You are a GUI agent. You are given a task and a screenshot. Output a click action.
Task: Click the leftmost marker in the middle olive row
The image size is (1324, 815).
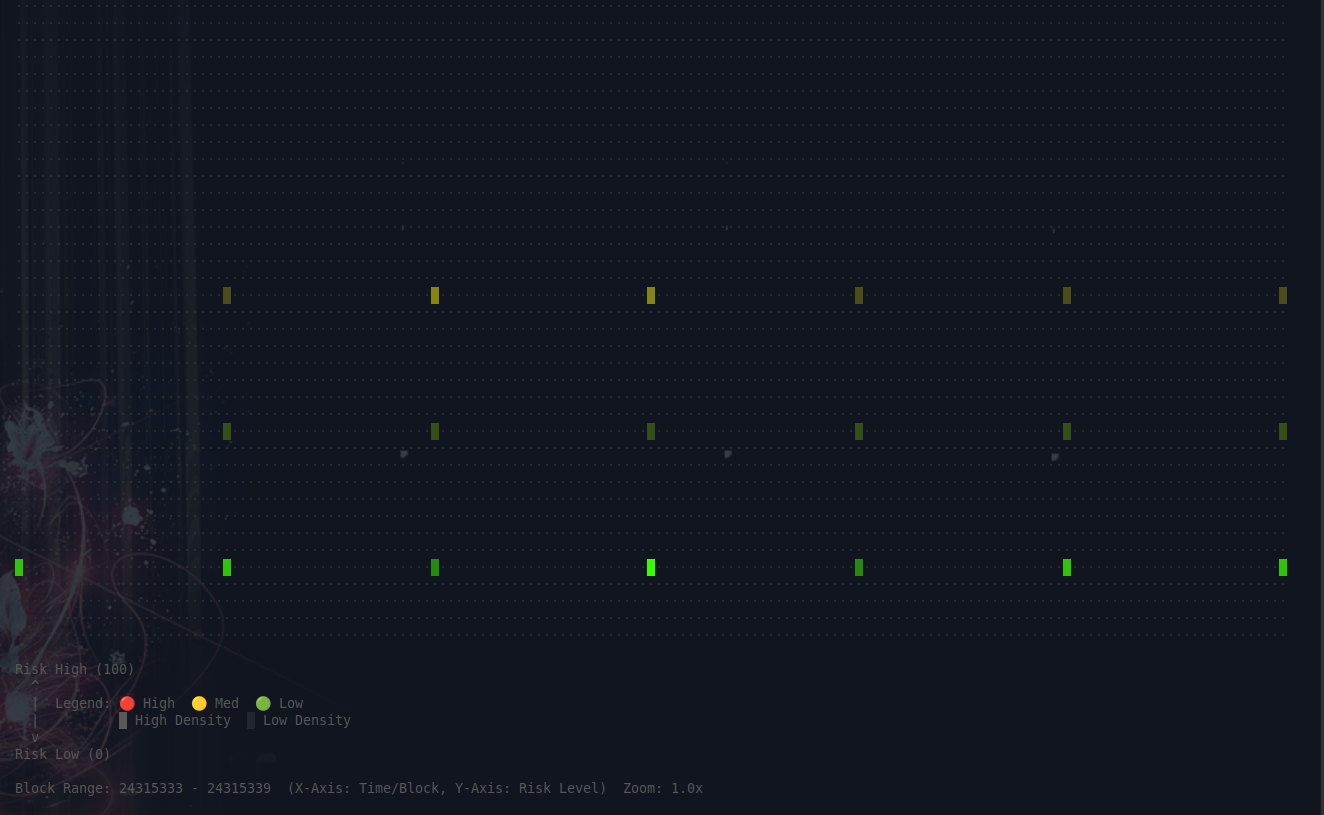pyautogui.click(x=227, y=431)
